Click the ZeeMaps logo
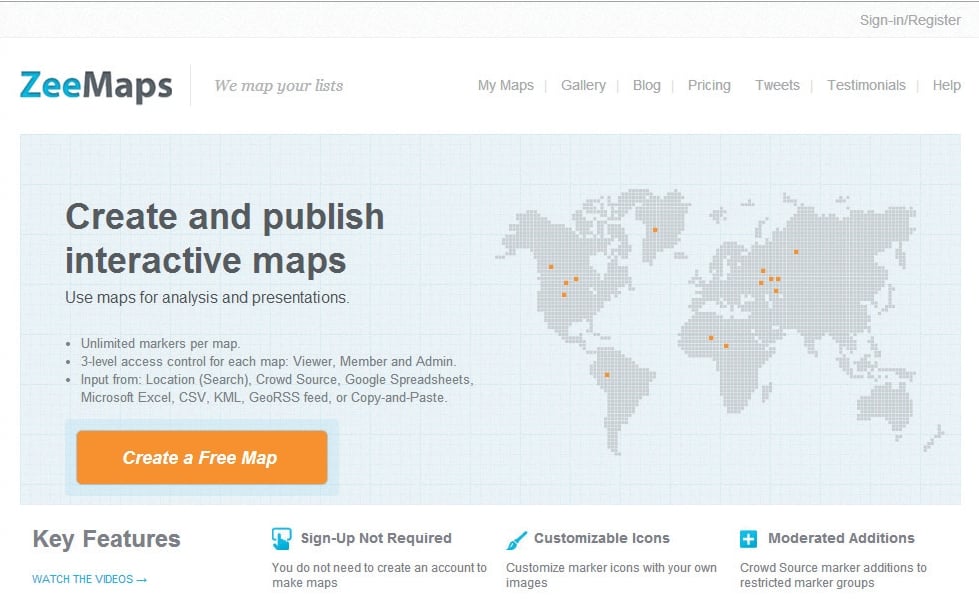Image resolution: width=979 pixels, height=612 pixels. click(x=96, y=86)
